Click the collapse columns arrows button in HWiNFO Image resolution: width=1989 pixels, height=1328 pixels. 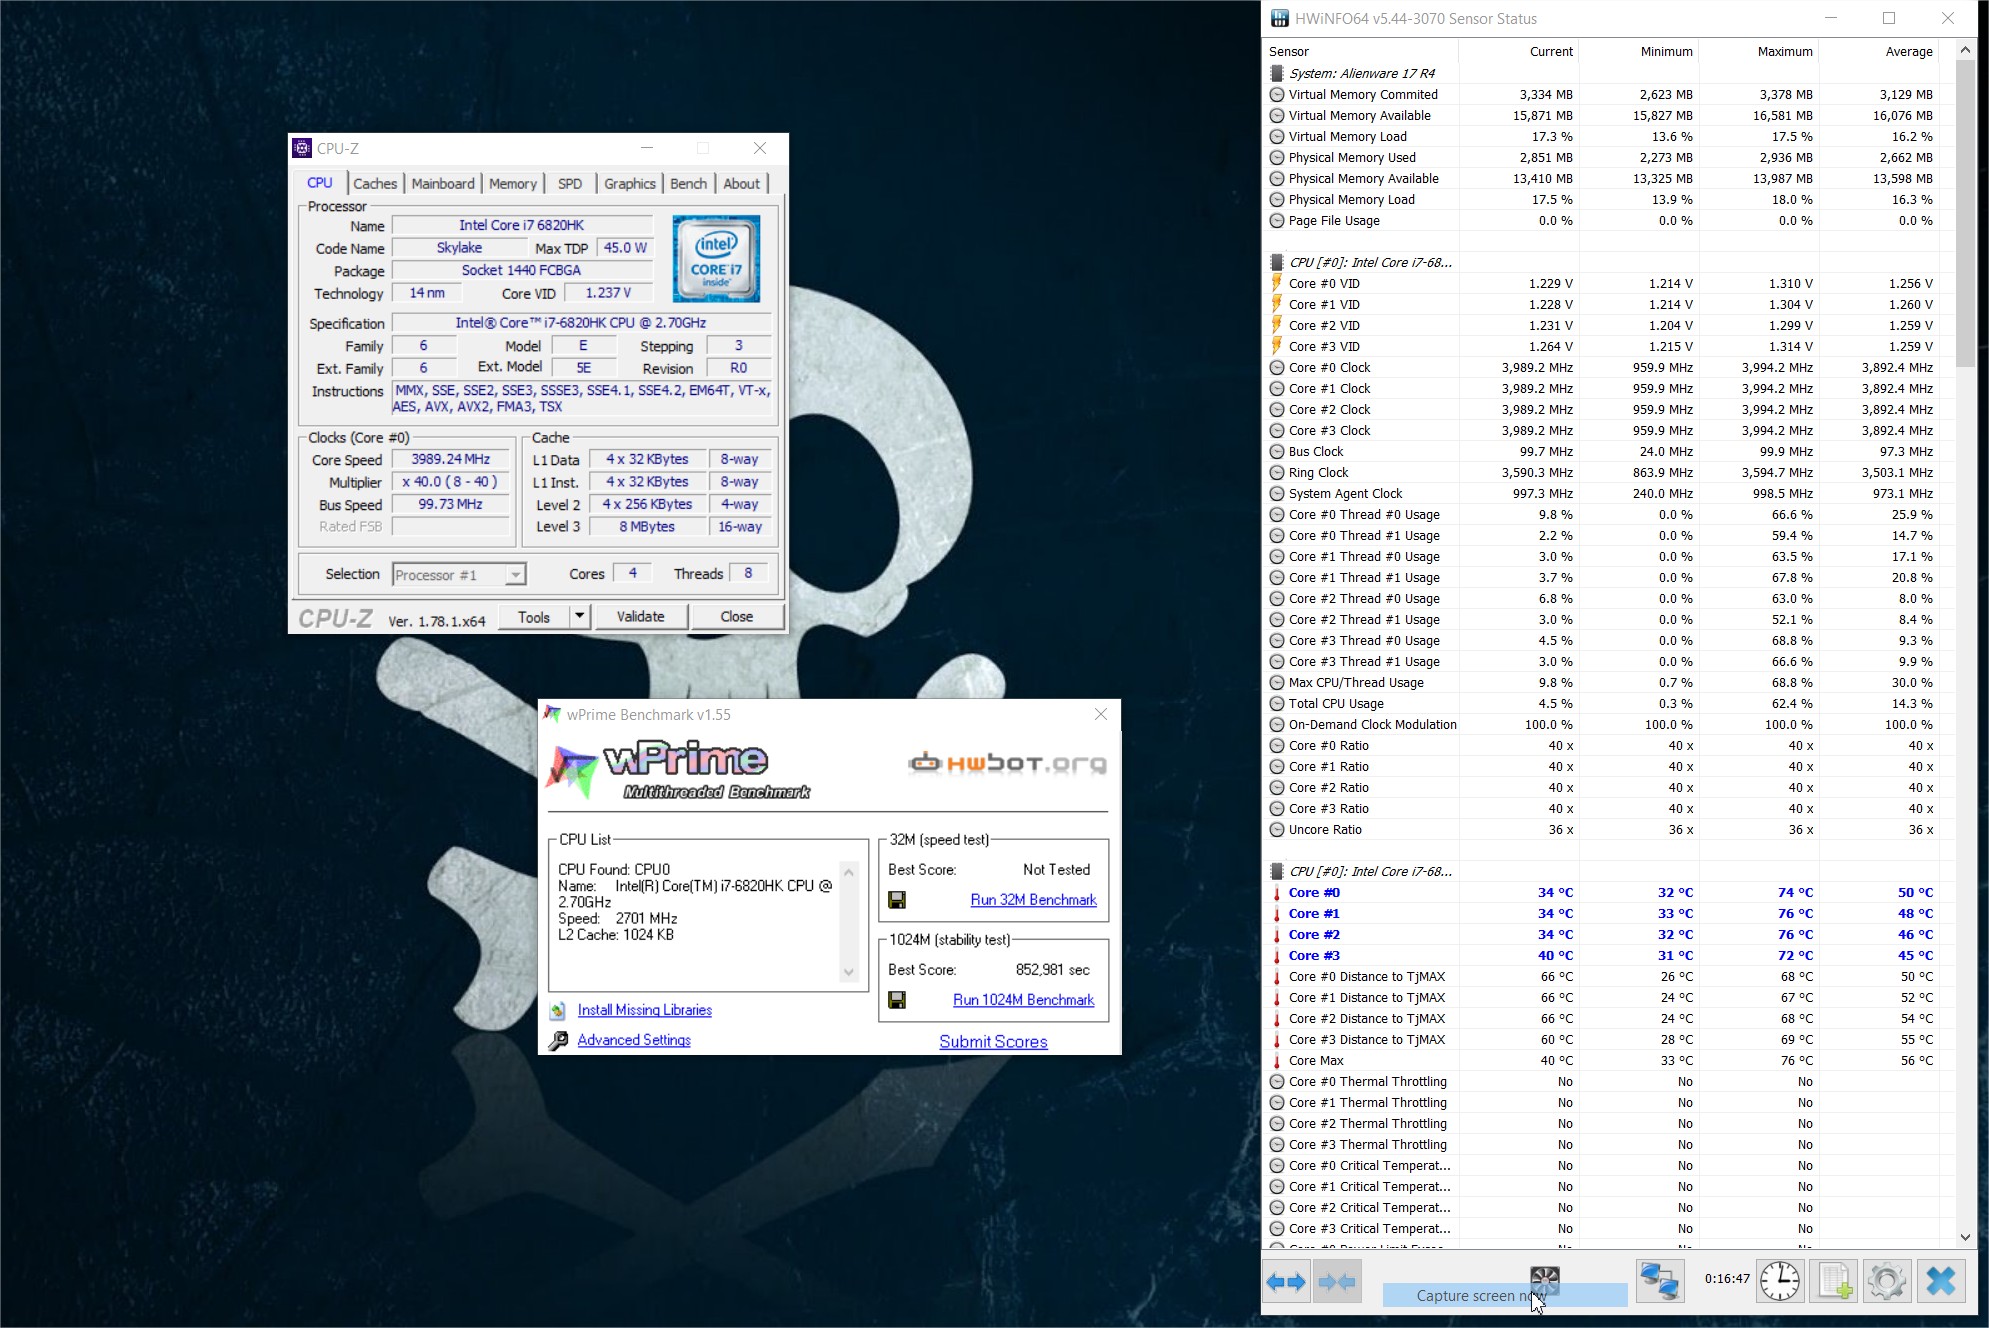(1337, 1281)
